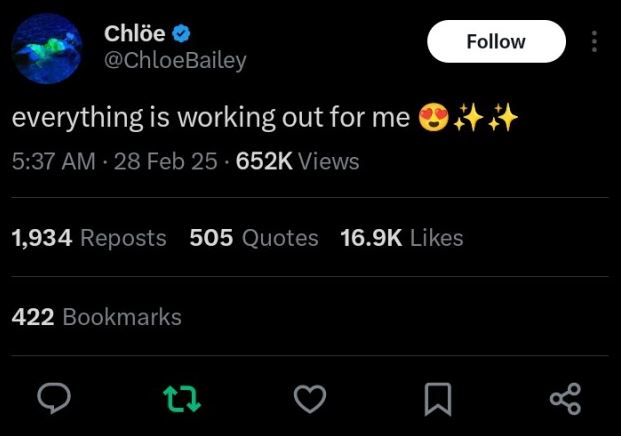
Task: Click the 5:37 AM timestamp
Action: pyautogui.click(x=54, y=161)
